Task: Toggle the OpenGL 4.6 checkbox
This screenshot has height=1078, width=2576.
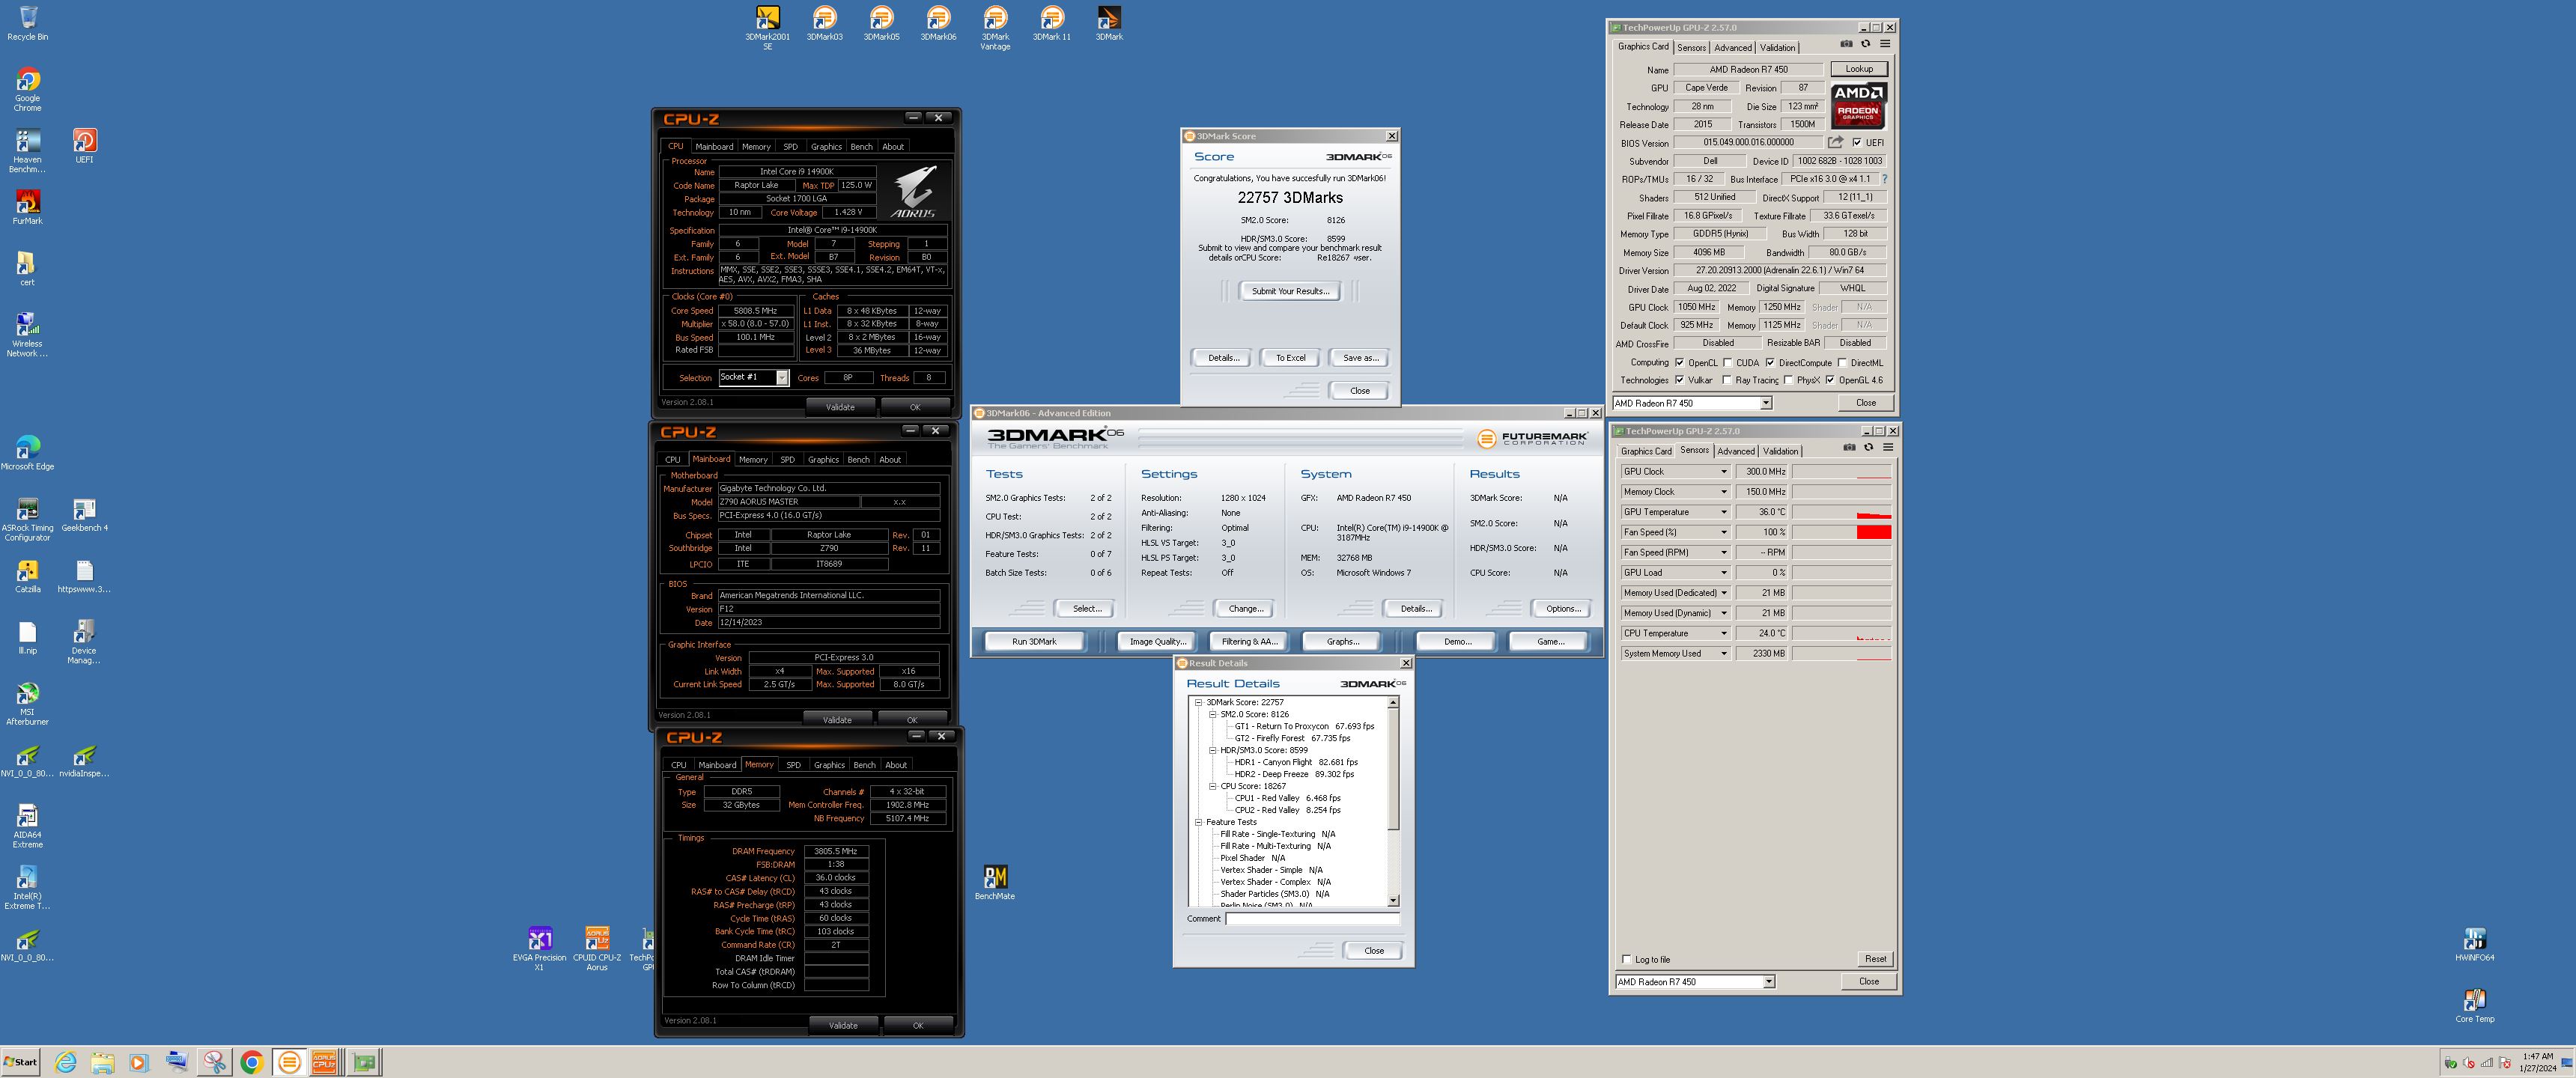Action: tap(1830, 380)
